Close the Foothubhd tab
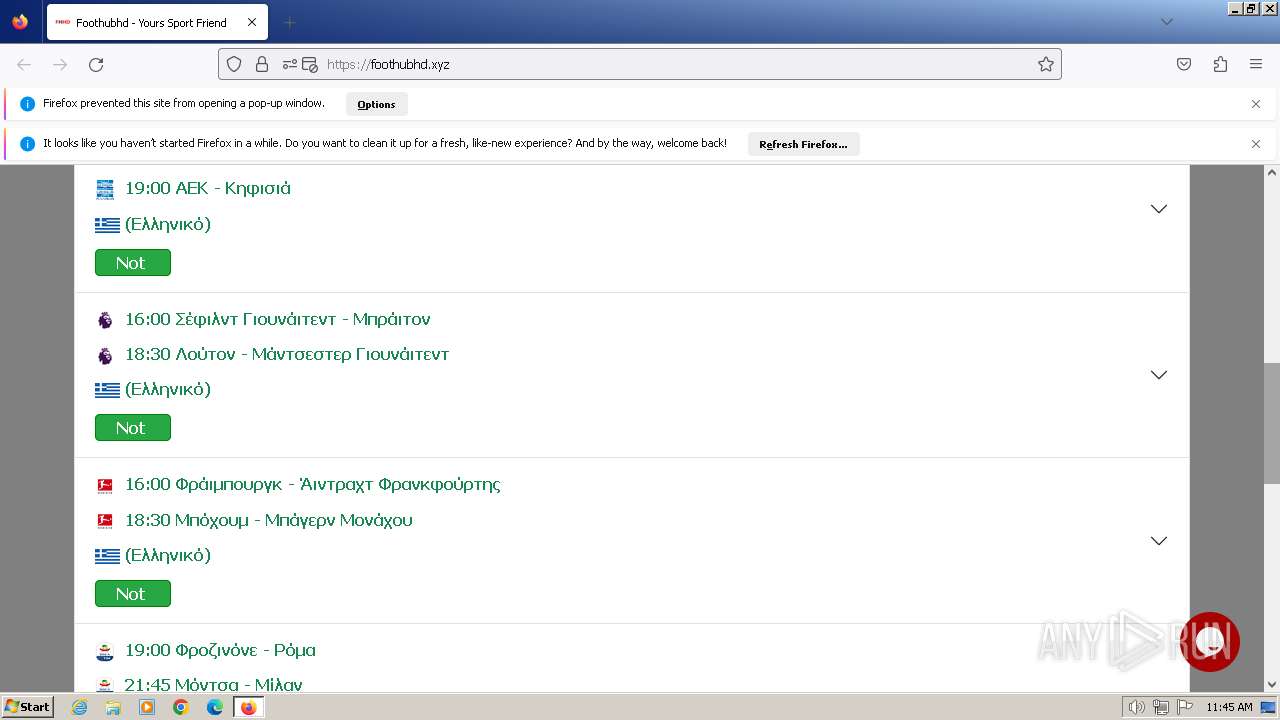This screenshot has height=720, width=1280. pyautogui.click(x=251, y=22)
